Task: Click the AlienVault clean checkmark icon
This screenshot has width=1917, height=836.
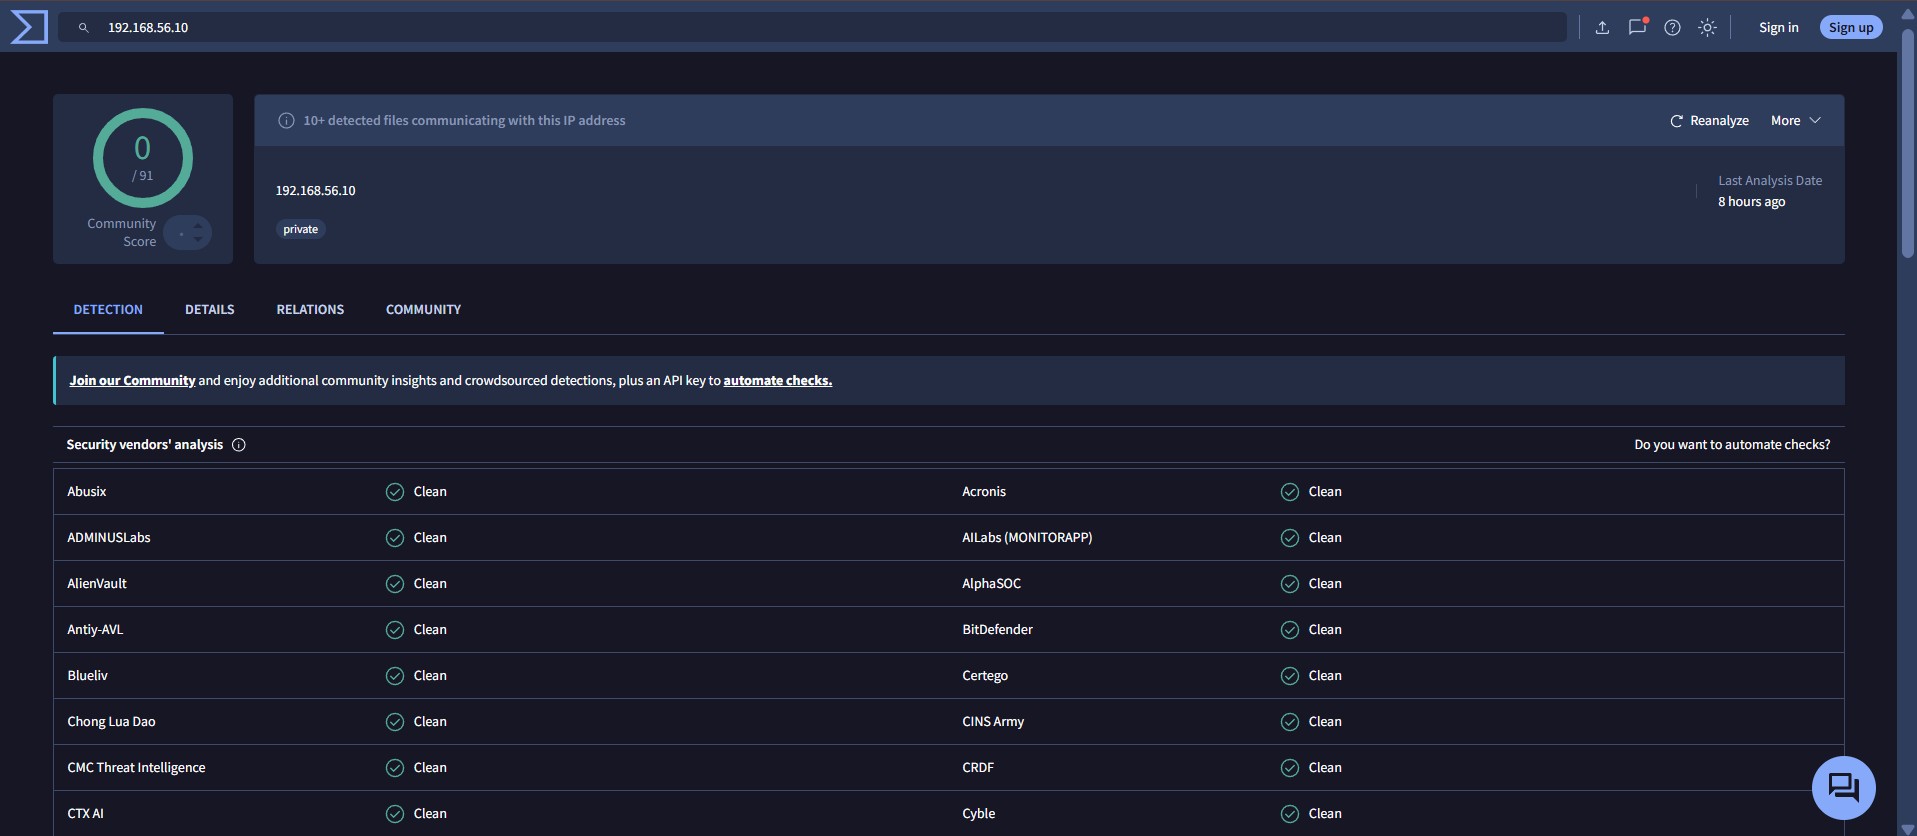Action: coord(395,584)
